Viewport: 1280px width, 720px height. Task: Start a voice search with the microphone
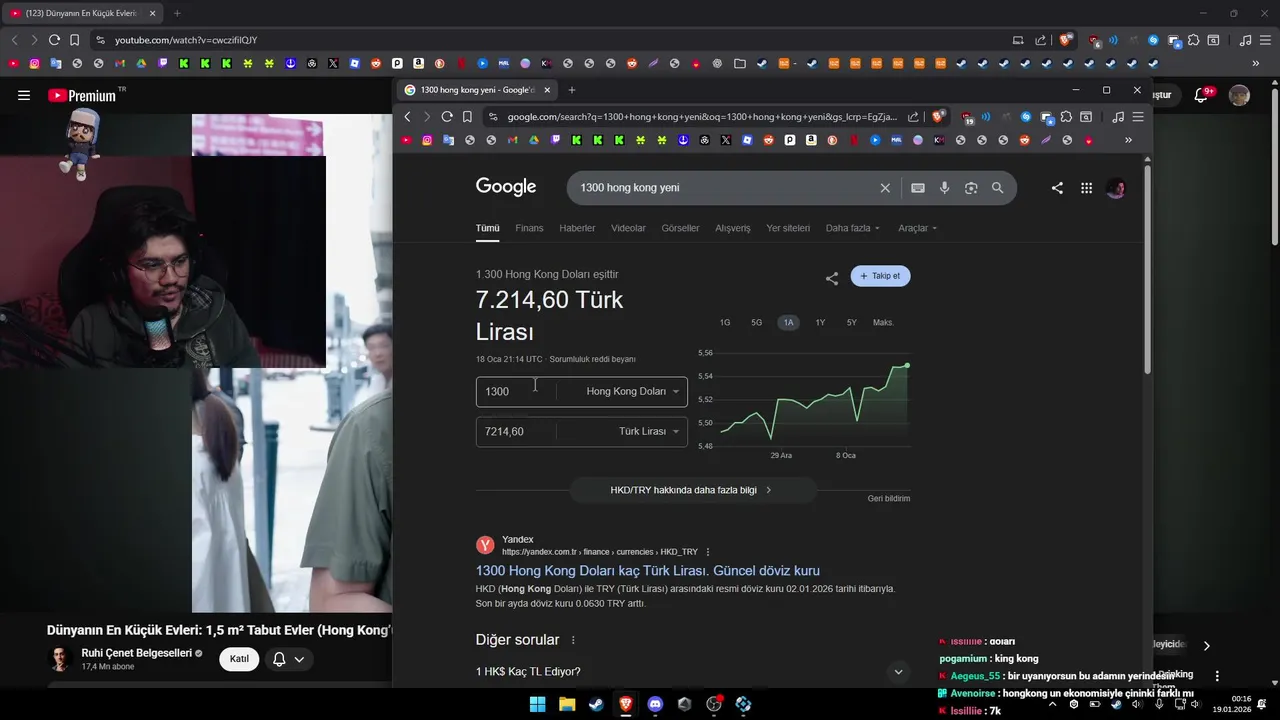click(944, 188)
